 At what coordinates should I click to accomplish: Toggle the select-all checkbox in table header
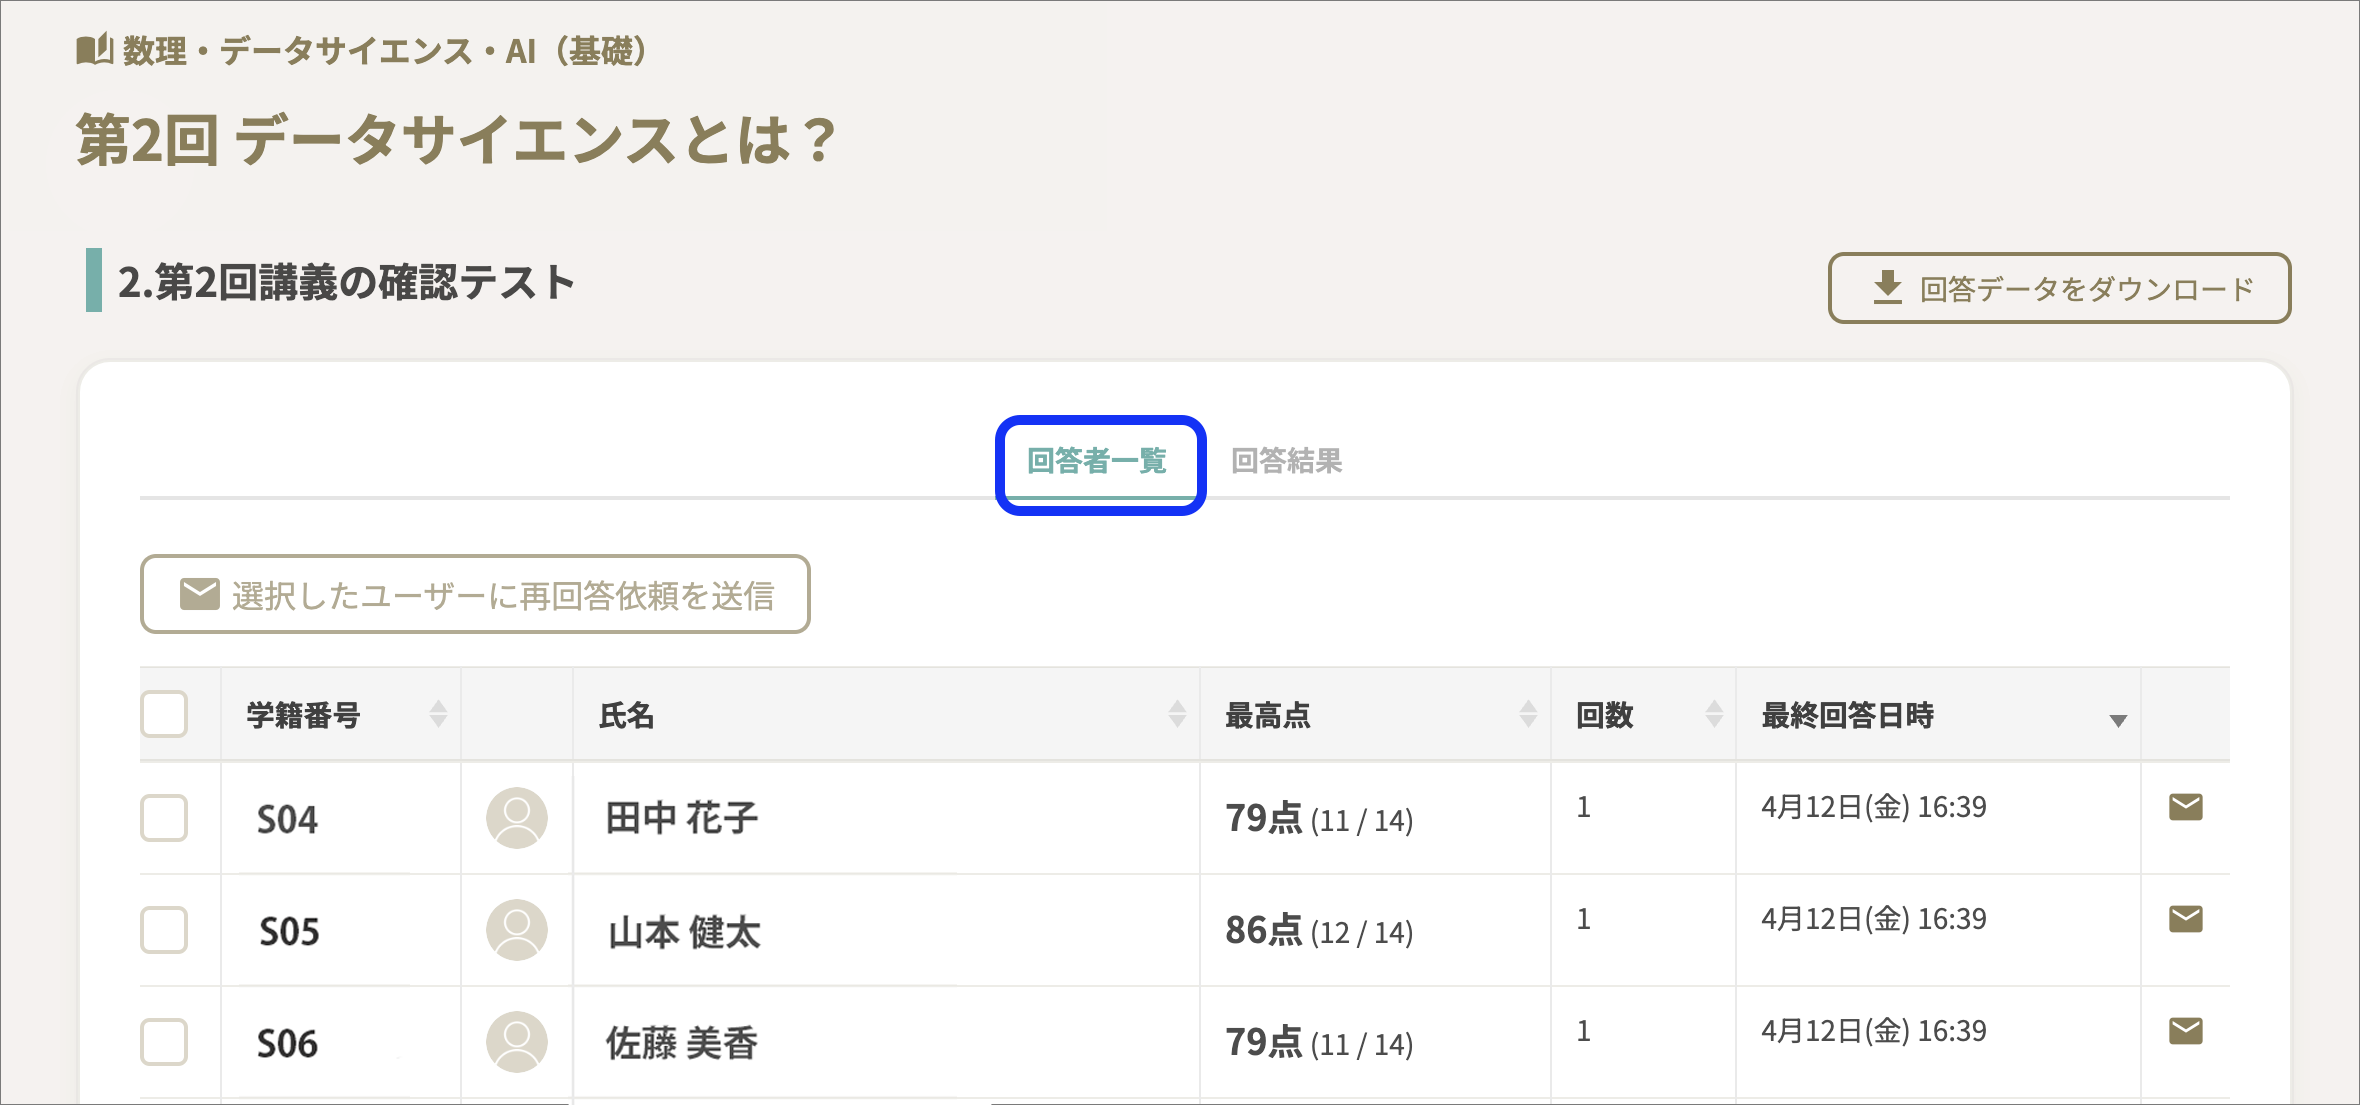pos(164,714)
